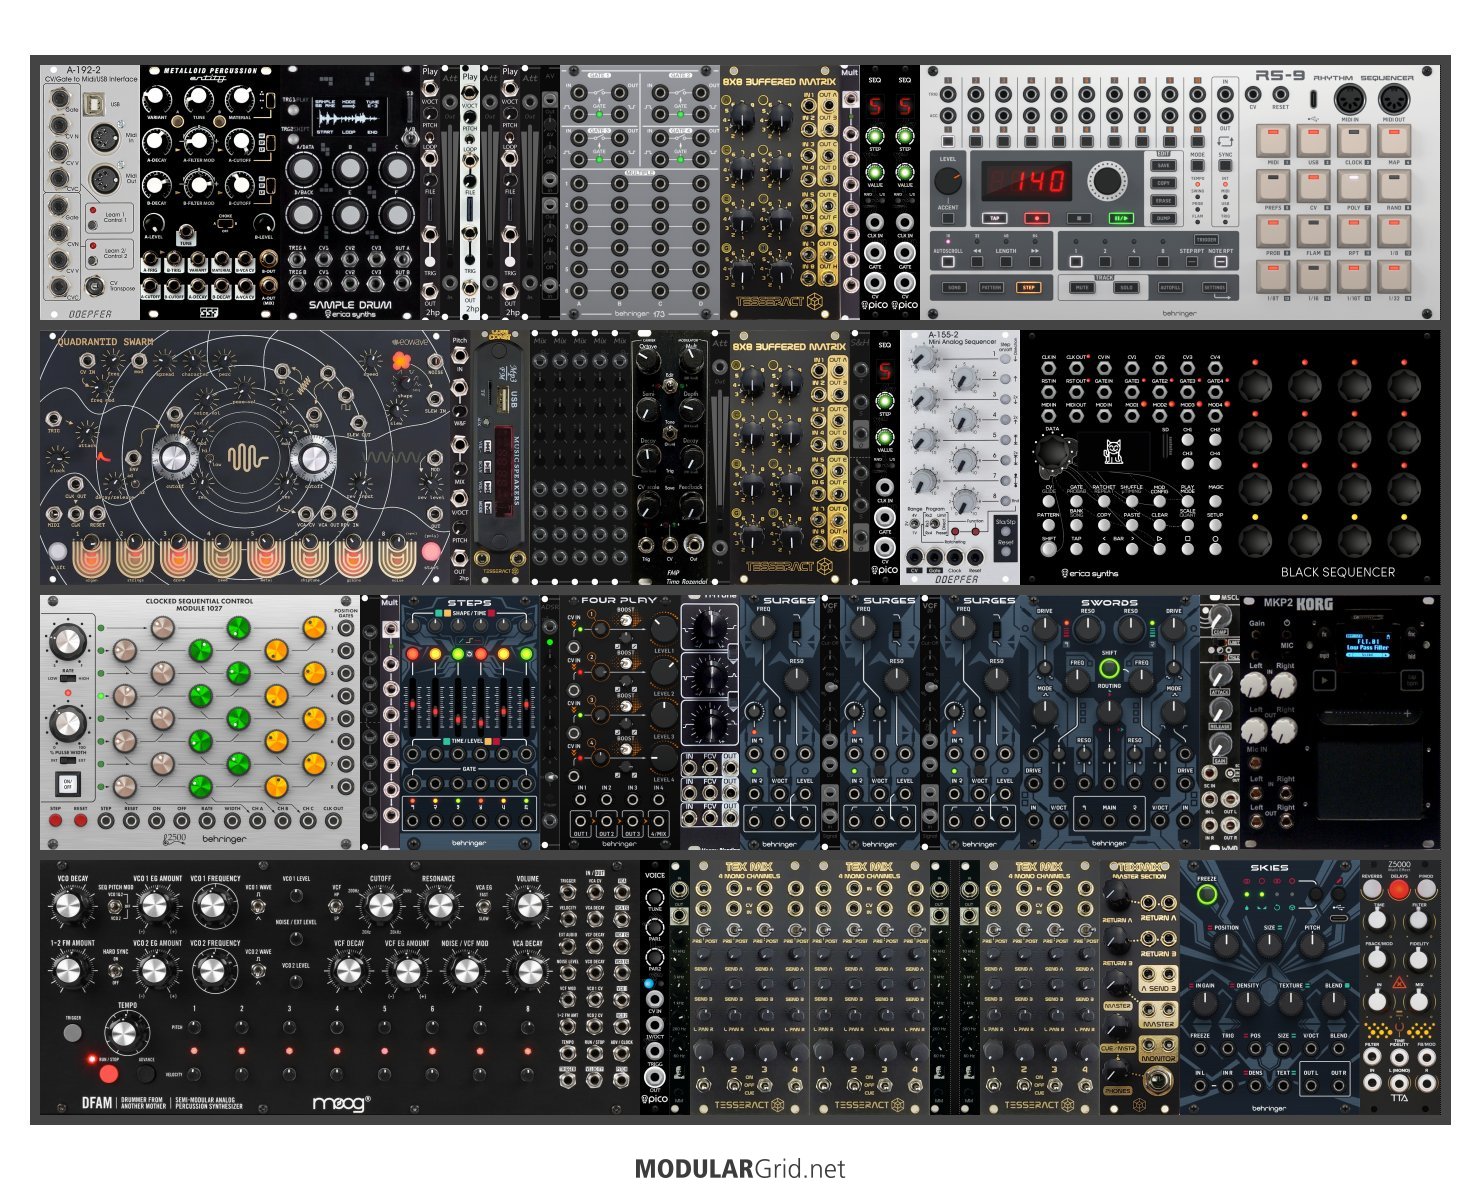This screenshot has height=1190, width=1481.
Task: Tap the TAP tempo button on RS-9
Action: (995, 217)
